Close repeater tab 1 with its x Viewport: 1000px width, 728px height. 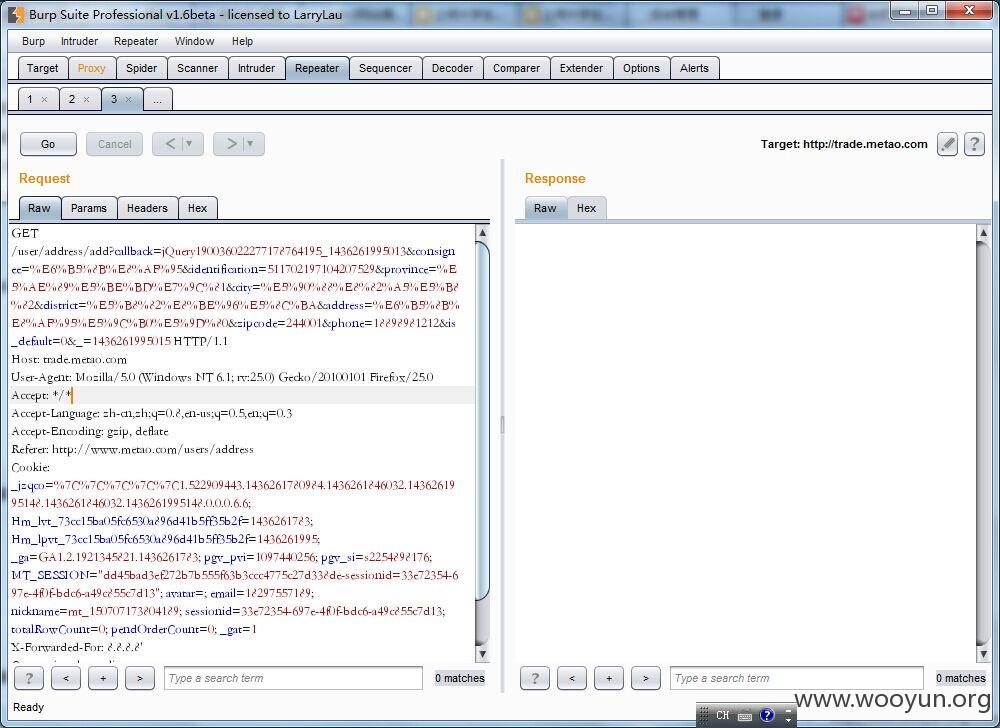click(x=44, y=99)
